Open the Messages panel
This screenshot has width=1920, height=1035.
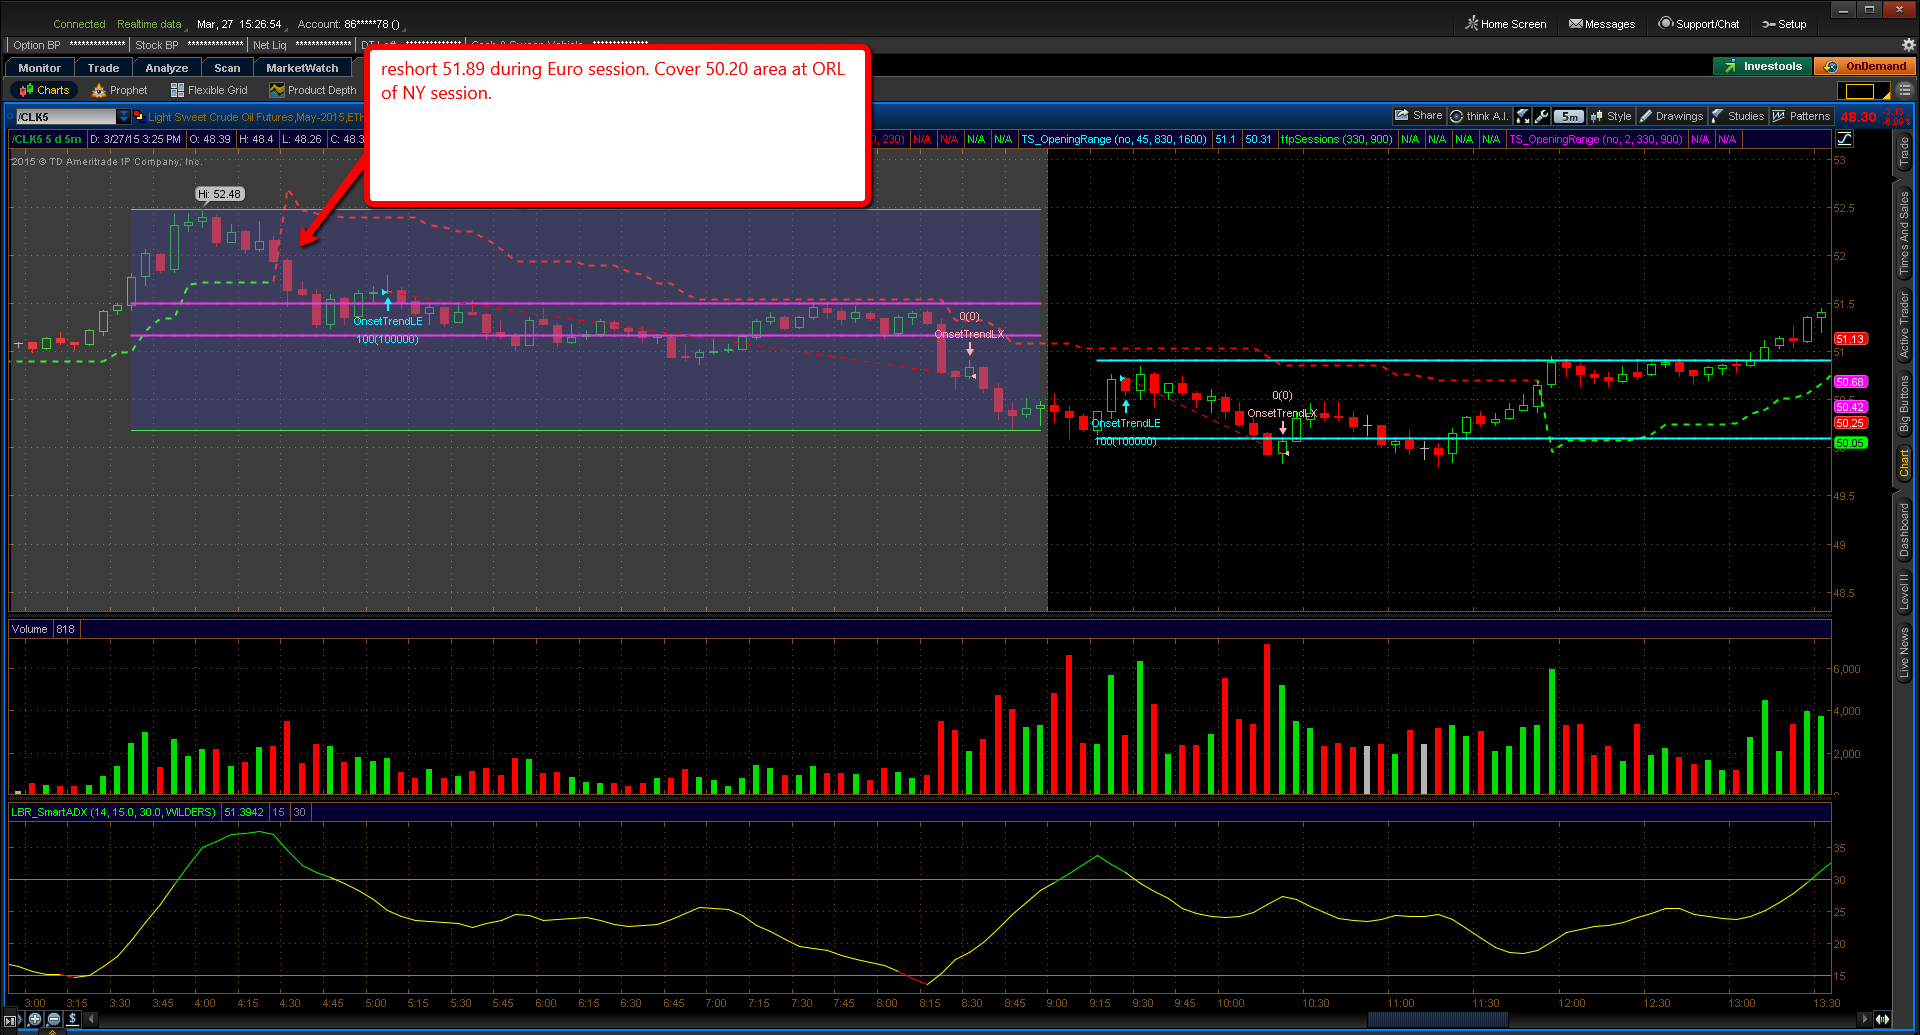pyautogui.click(x=1602, y=24)
